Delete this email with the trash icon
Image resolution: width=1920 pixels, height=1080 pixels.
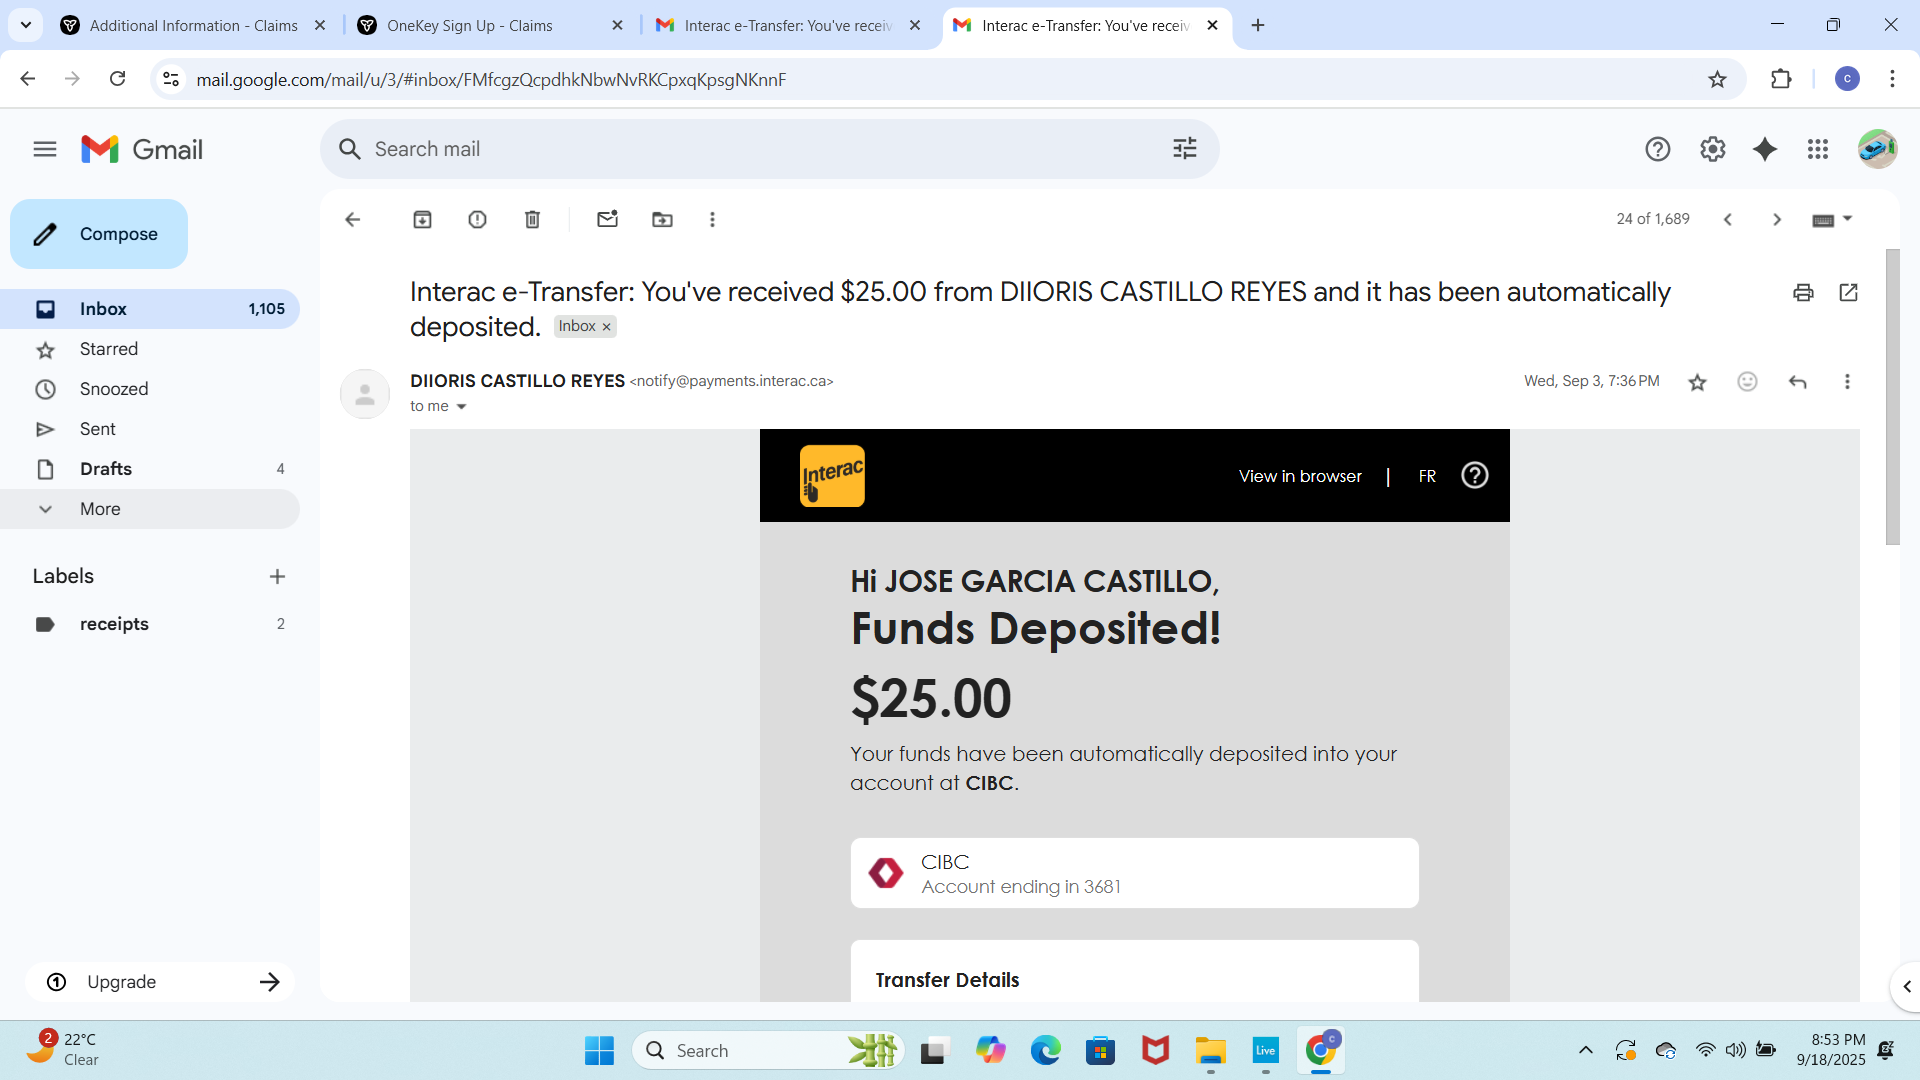coord(532,219)
